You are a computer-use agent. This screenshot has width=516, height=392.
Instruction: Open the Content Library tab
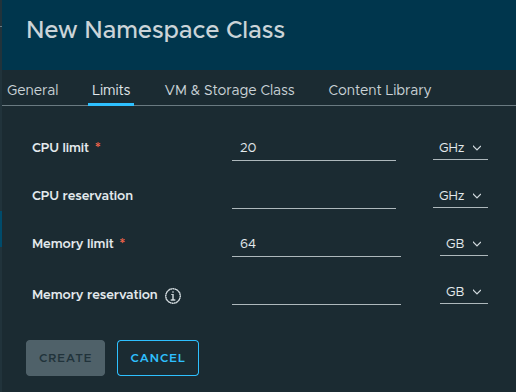(x=380, y=90)
